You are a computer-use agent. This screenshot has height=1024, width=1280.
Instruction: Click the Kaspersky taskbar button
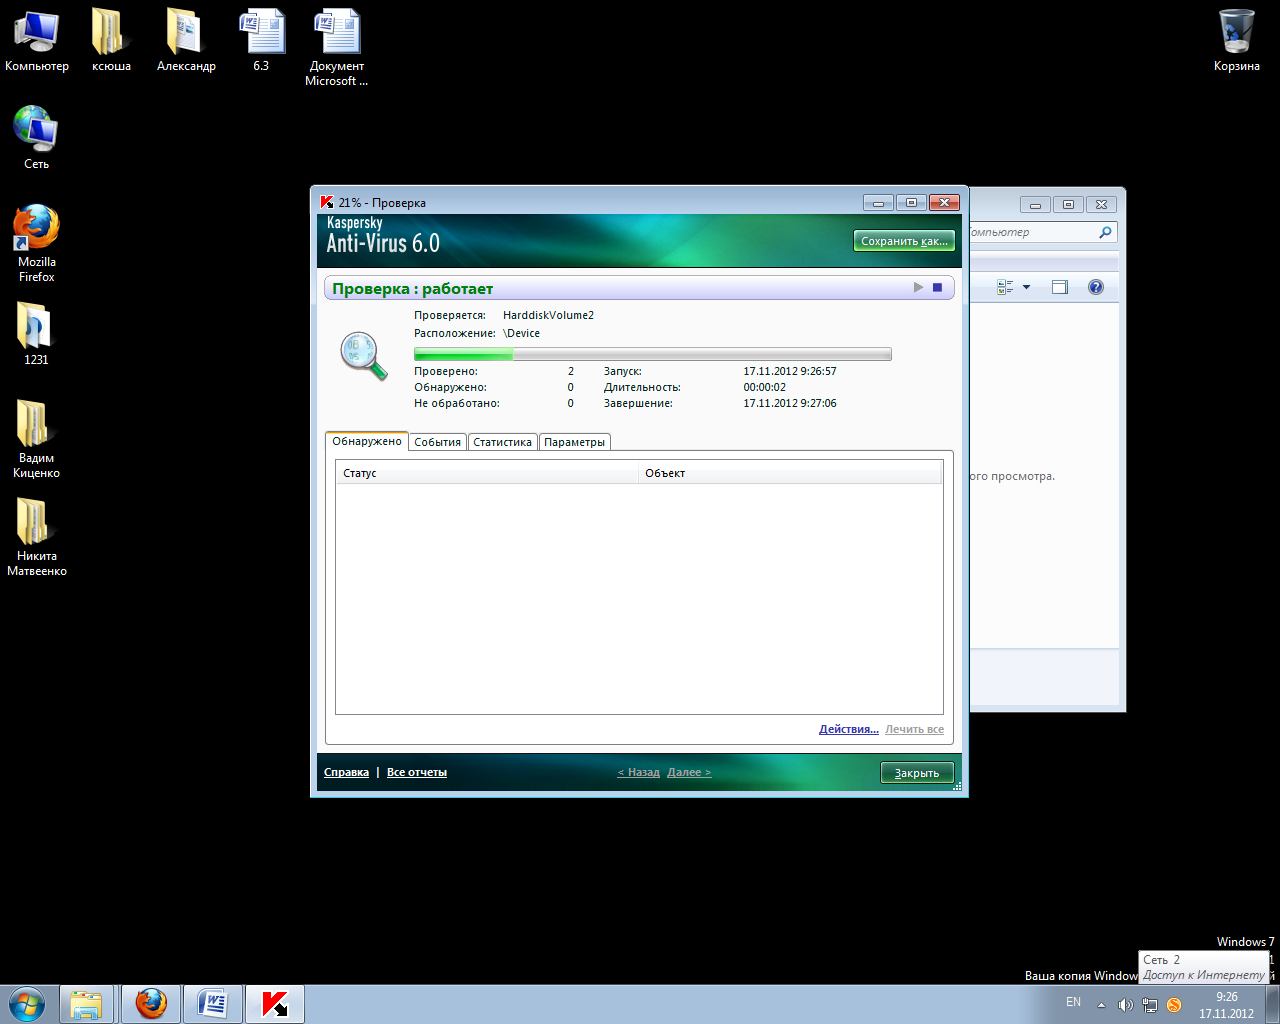275,1003
